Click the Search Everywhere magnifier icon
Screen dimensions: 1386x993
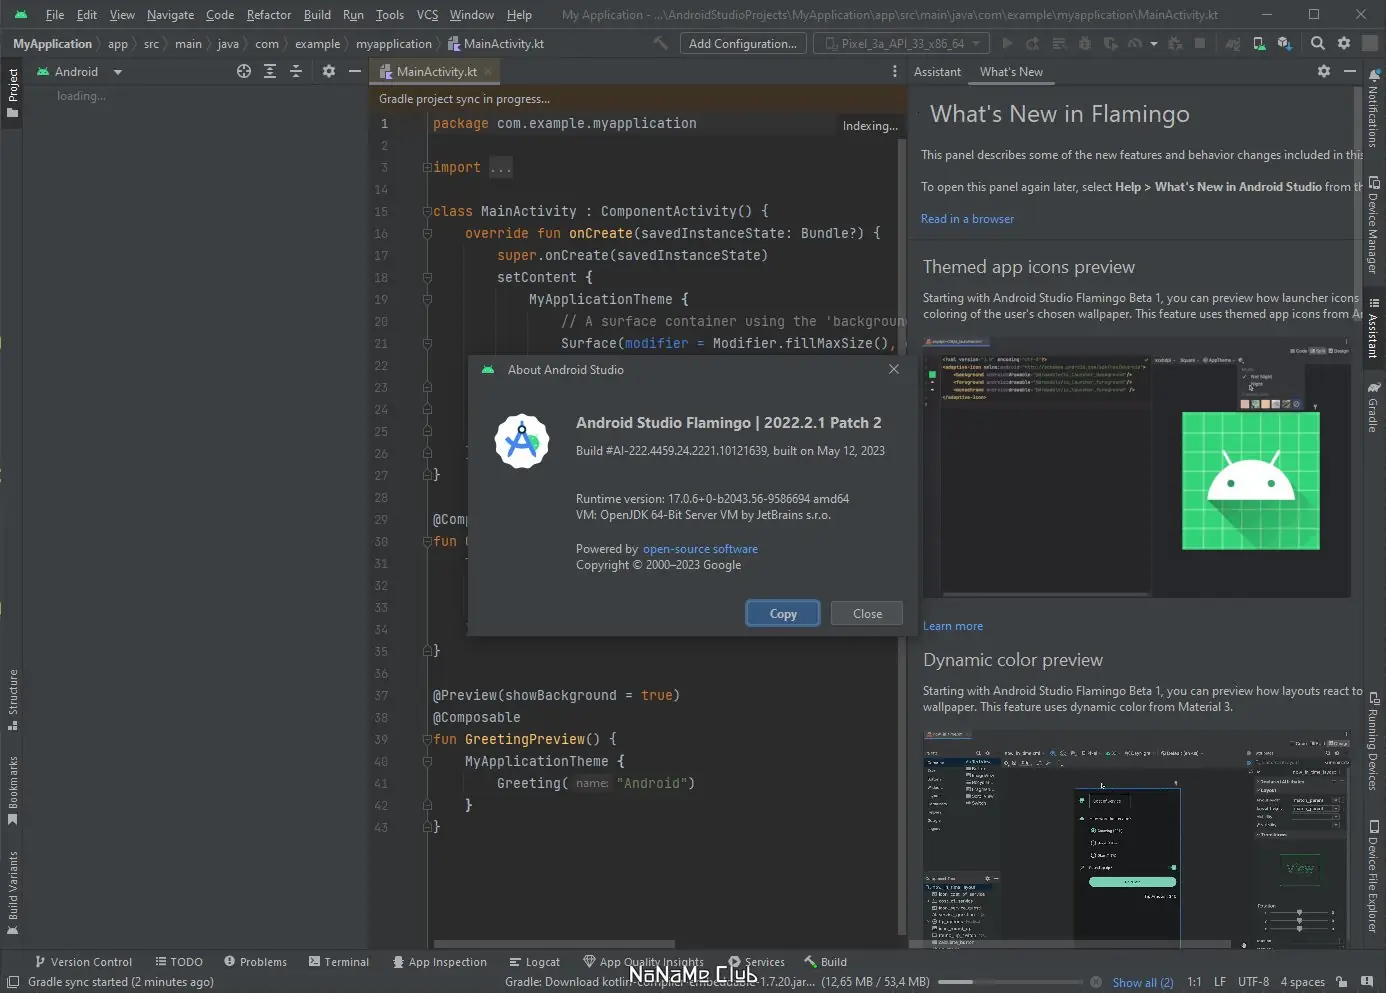[1318, 43]
